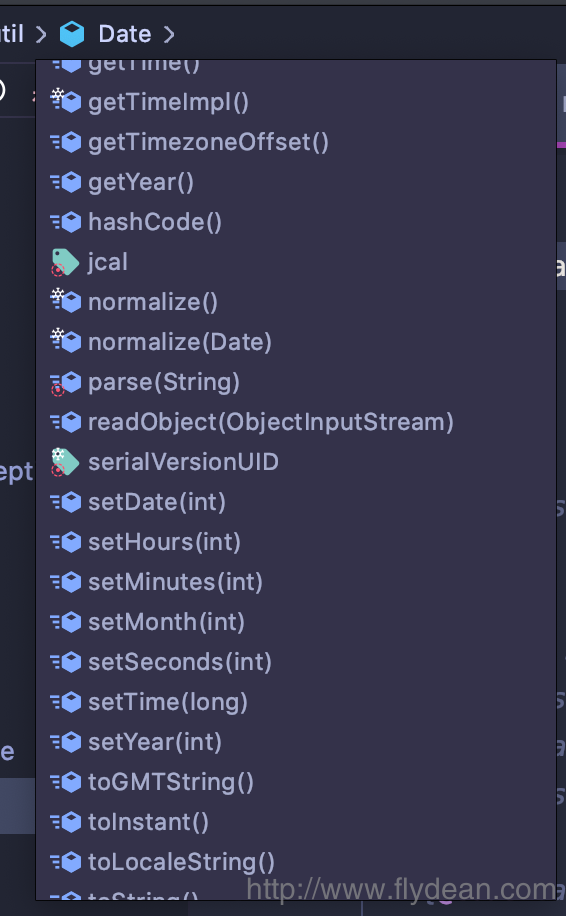Click the method icon next to hashCode()
The image size is (566, 916).
pyautogui.click(x=65, y=222)
